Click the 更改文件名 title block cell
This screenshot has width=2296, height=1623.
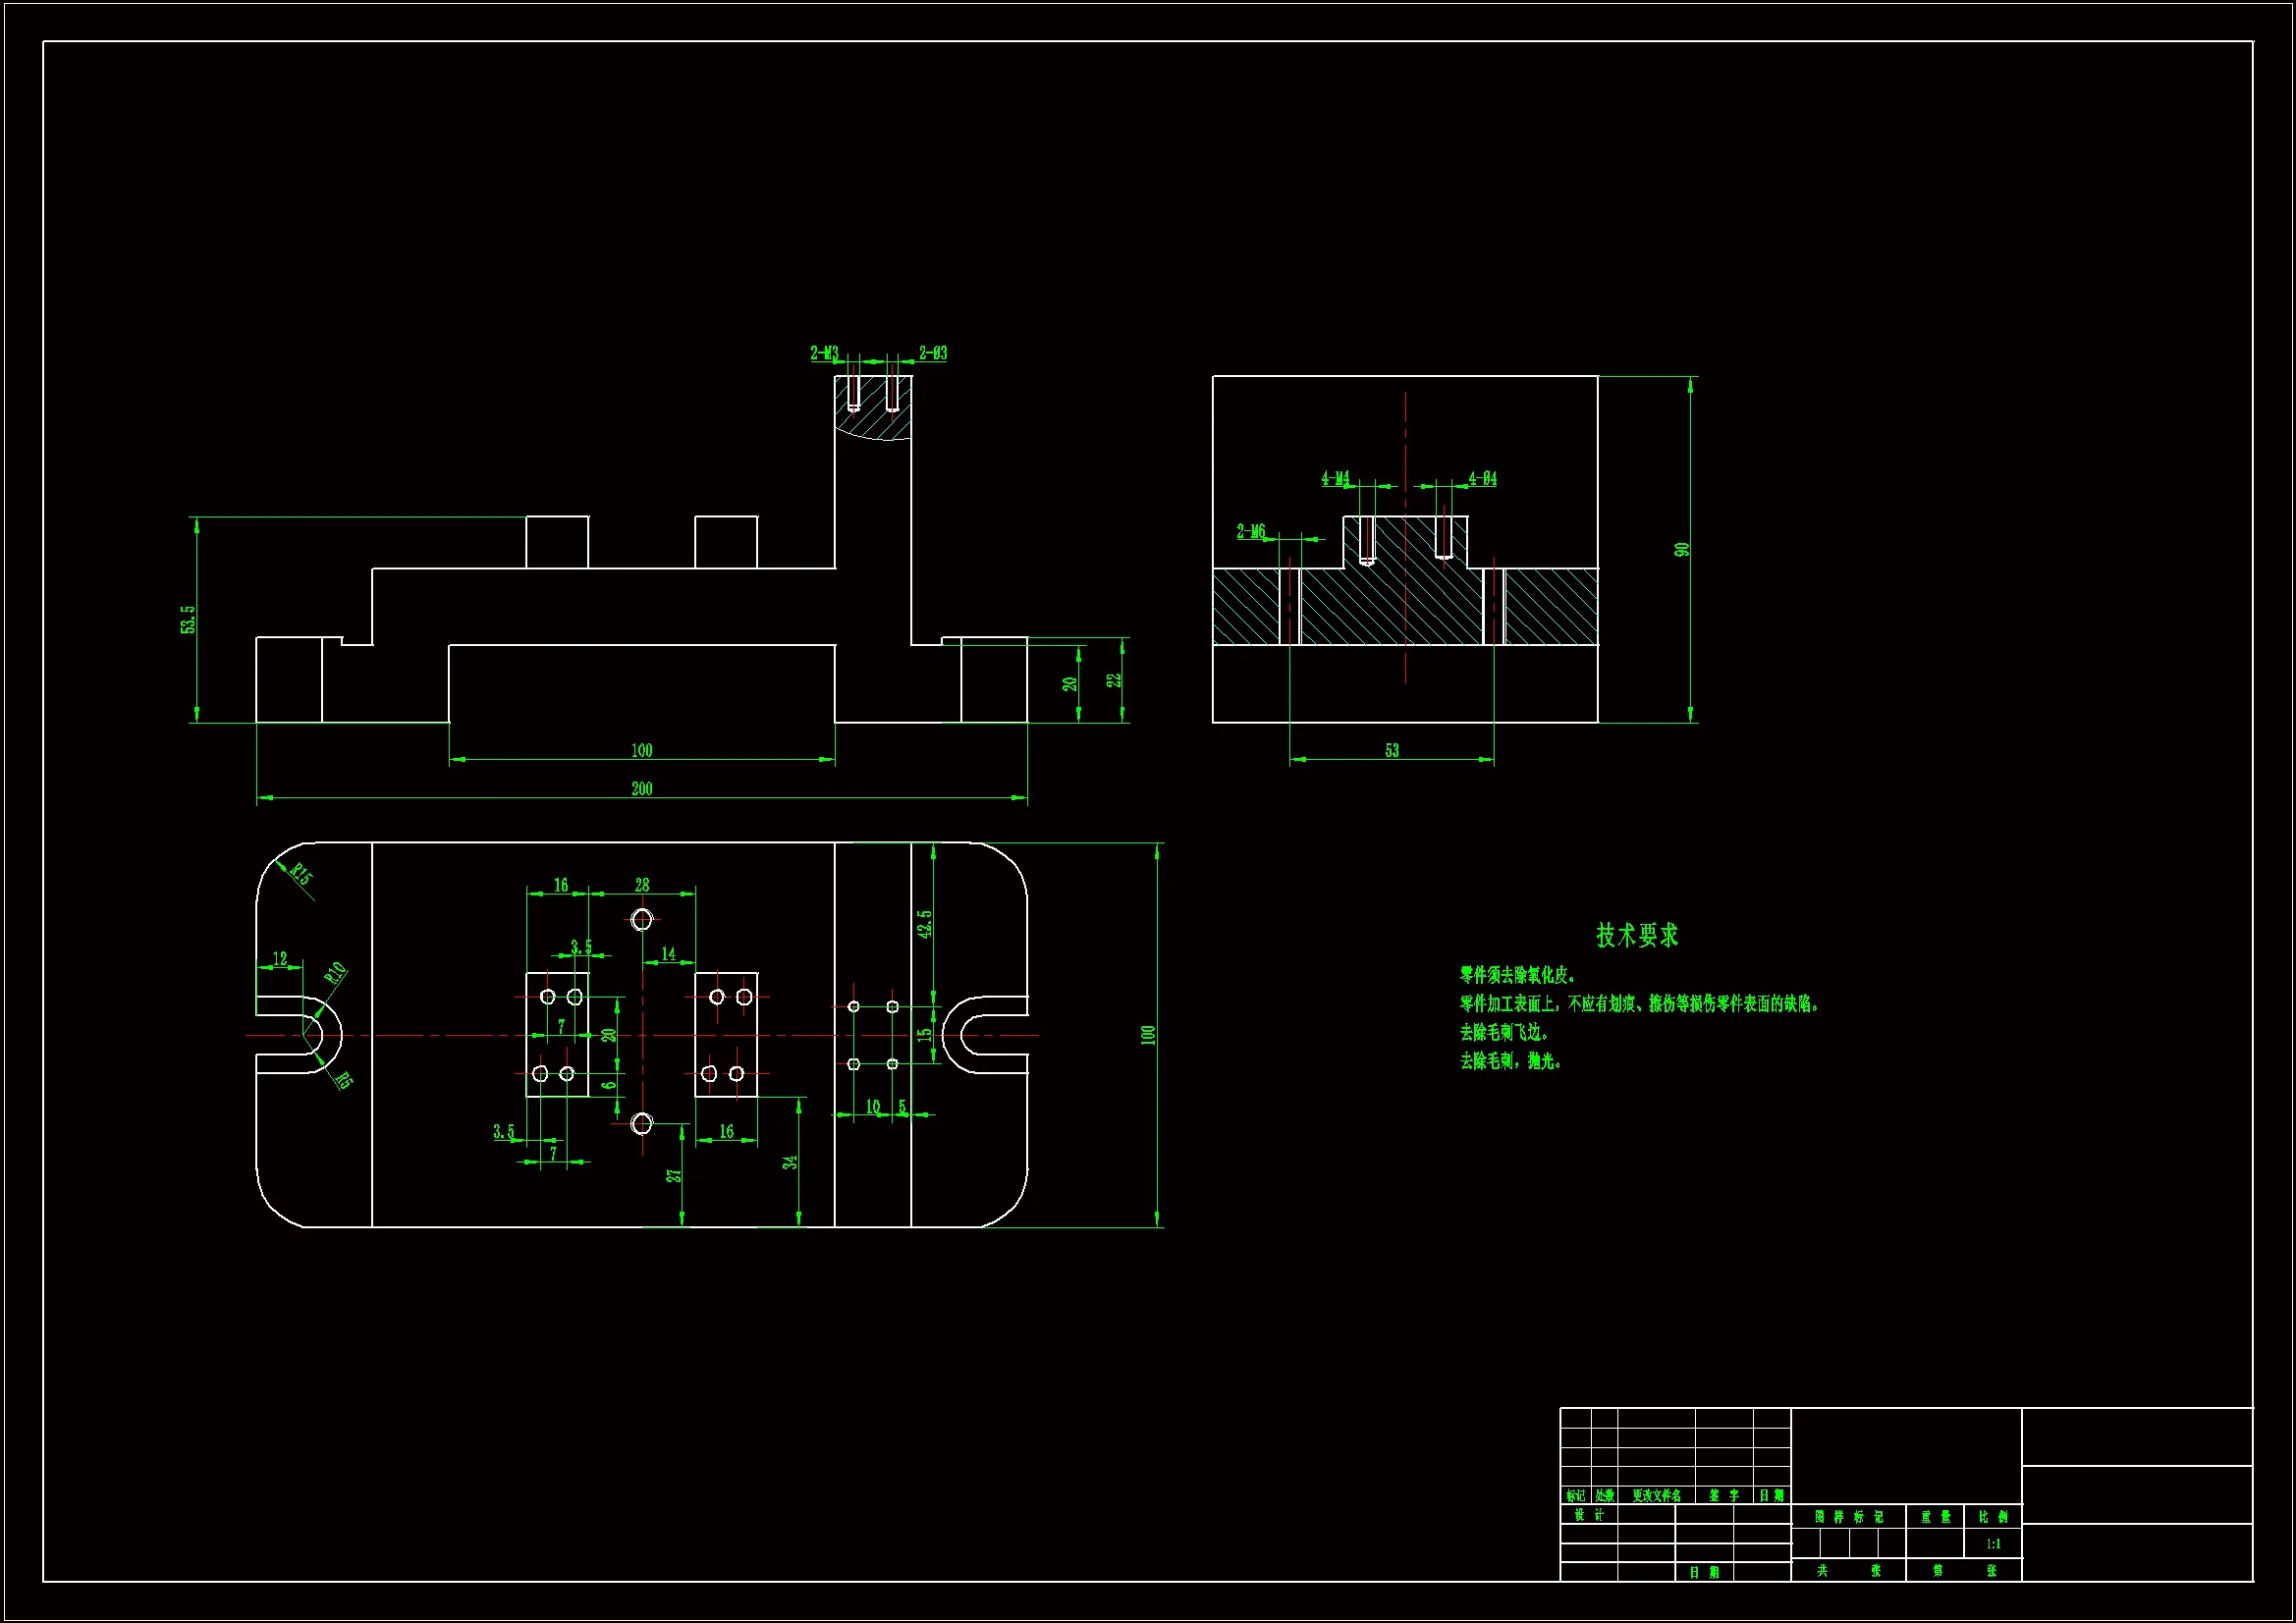coord(1656,1496)
